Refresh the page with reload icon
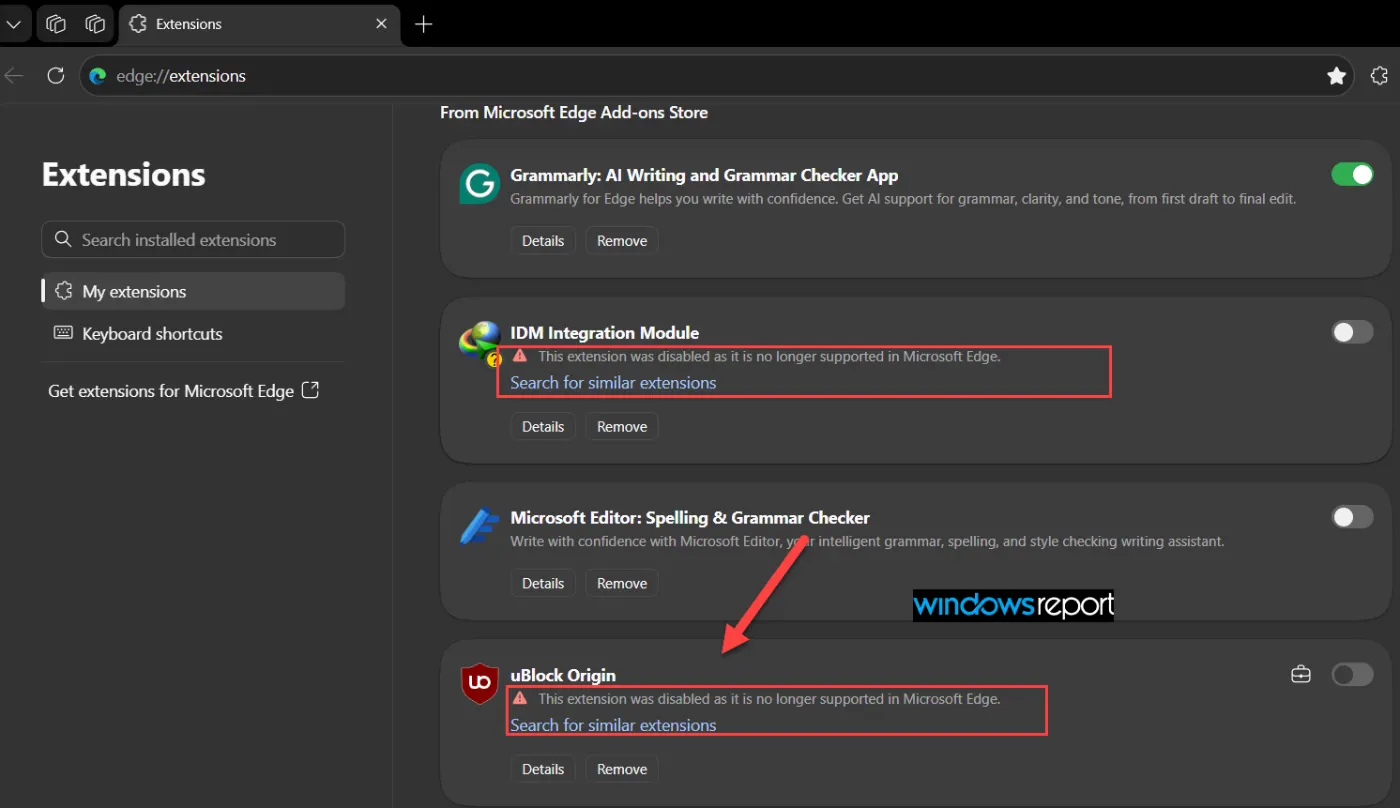This screenshot has width=1400, height=808. (56, 76)
